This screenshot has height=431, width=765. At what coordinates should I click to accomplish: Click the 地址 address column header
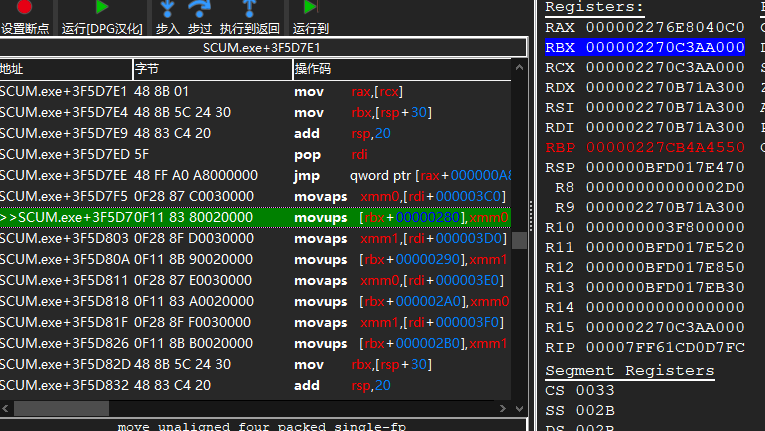[x=66, y=69]
